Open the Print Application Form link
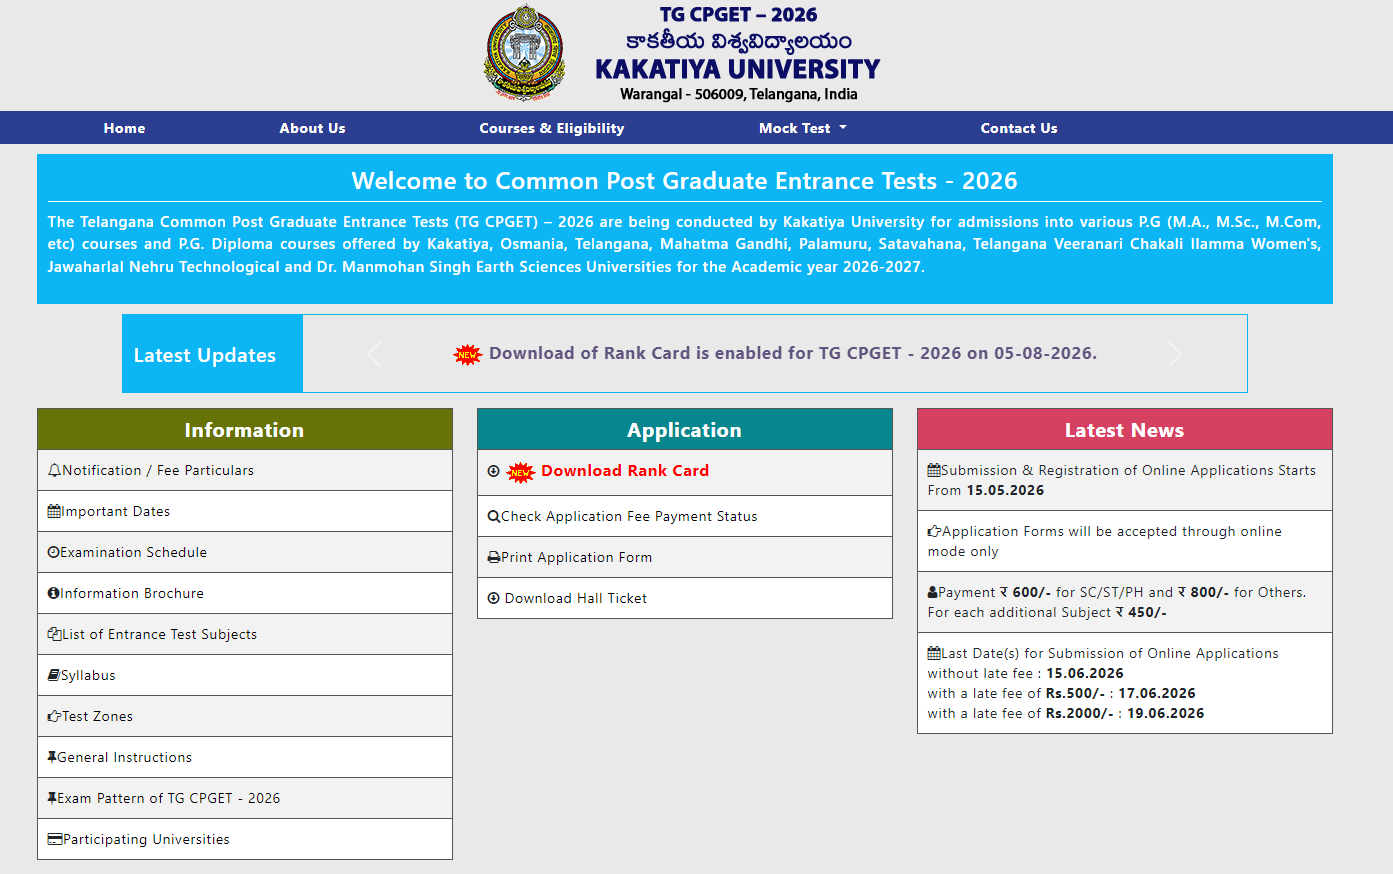Viewport: 1393px width, 874px height. coord(576,557)
